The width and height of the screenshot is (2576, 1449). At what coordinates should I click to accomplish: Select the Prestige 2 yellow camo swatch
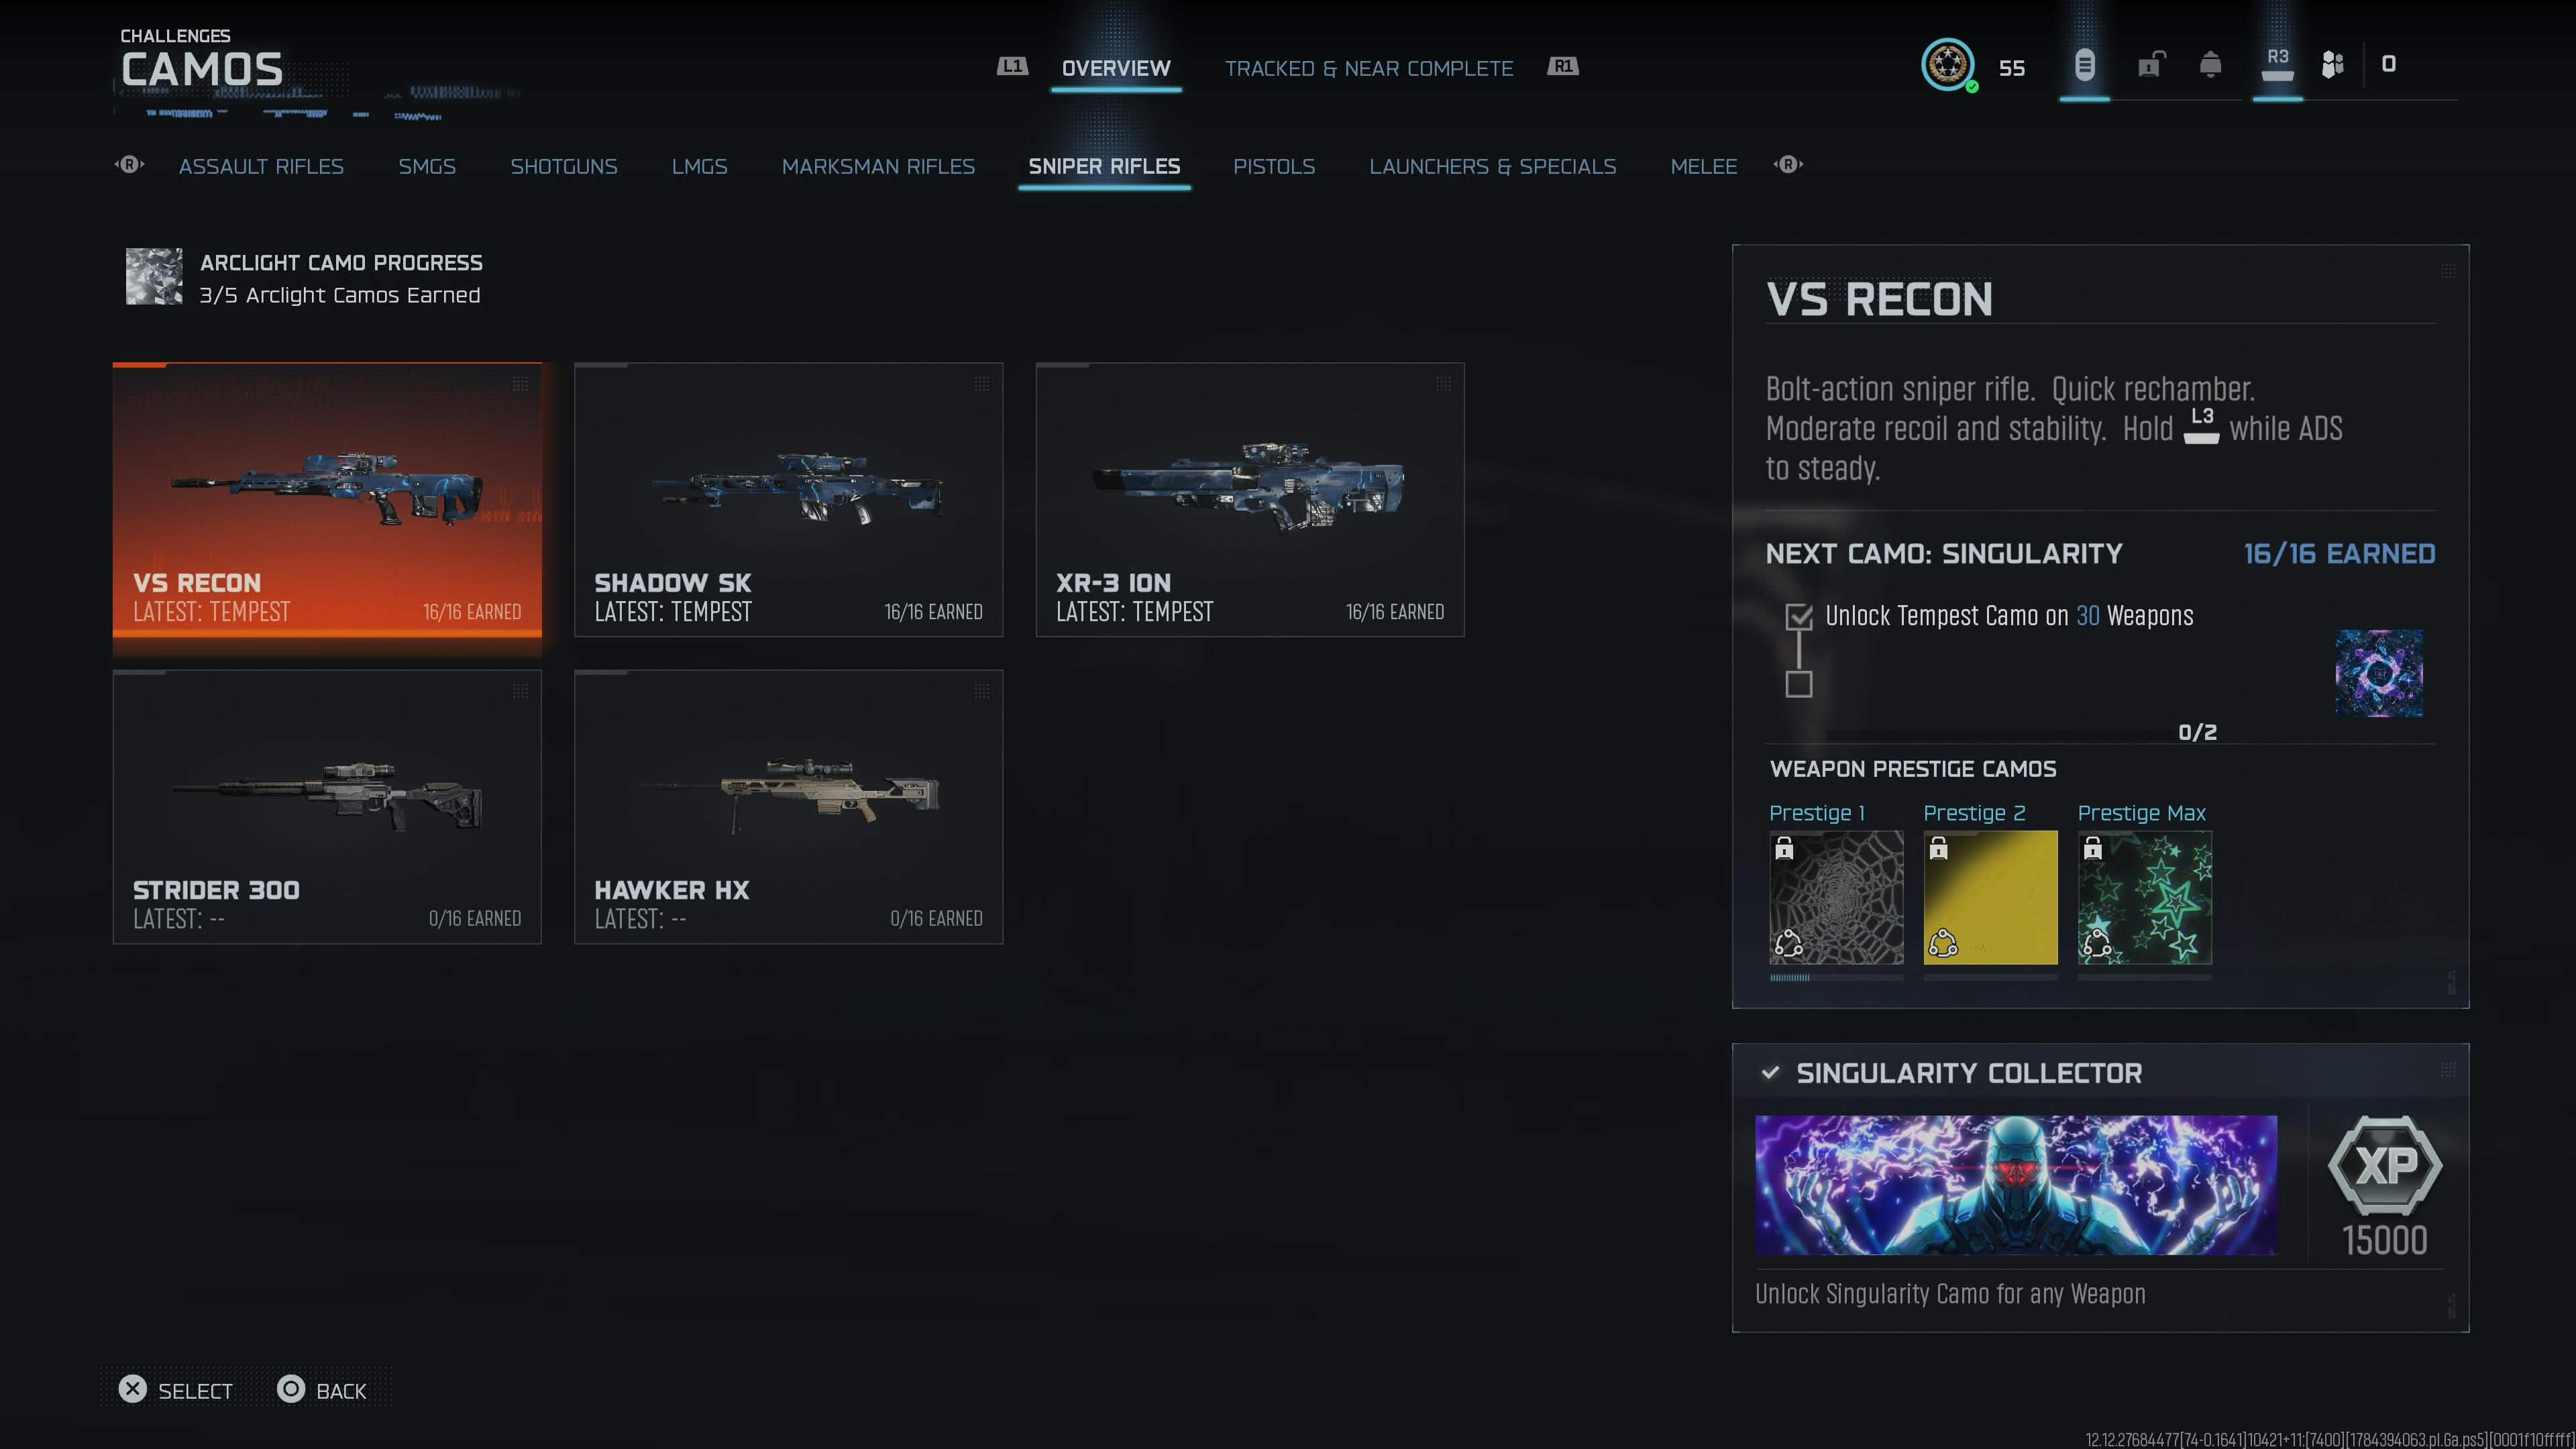point(1990,897)
